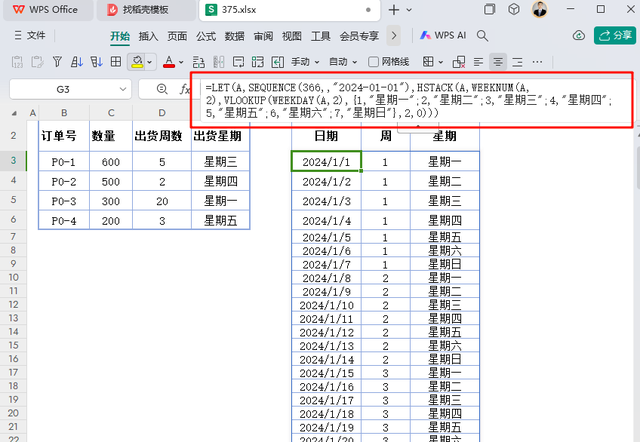This screenshot has width=640, height=442.
Task: Switch to the 工具 ribbon tab
Action: pos(320,36)
